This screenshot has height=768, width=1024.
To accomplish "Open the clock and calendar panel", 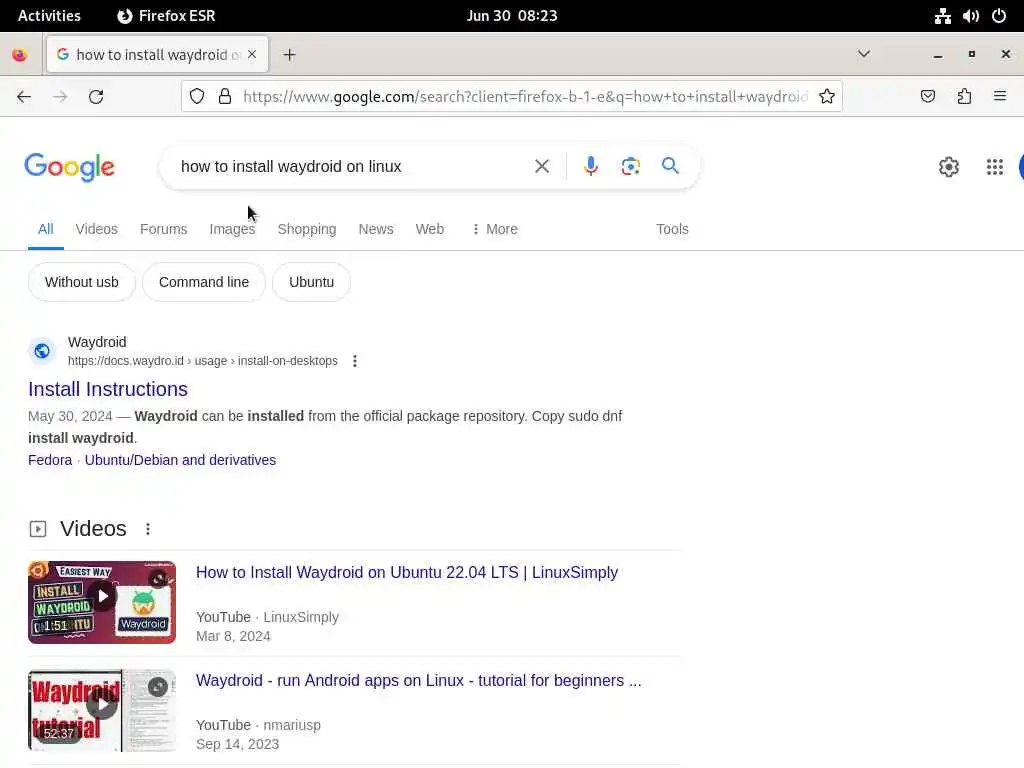I will 512,16.
